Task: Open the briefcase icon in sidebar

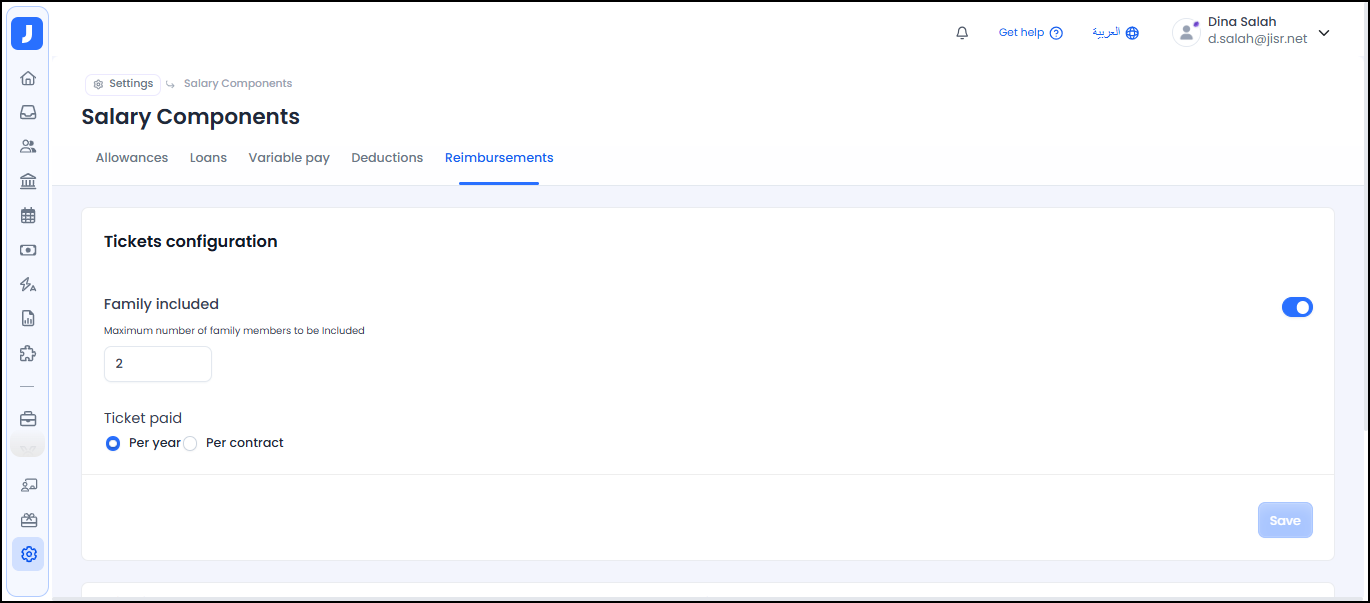Action: 28,419
